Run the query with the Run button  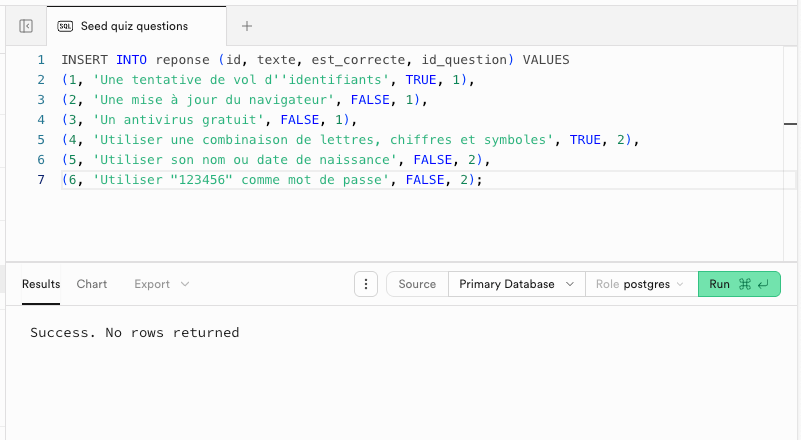coord(738,284)
